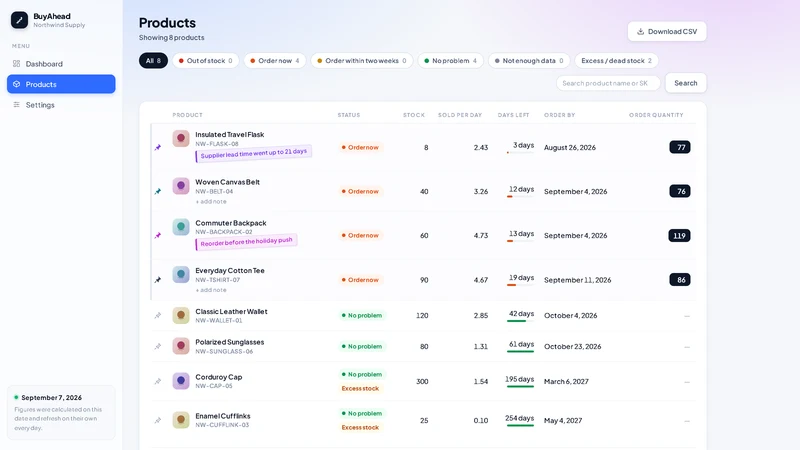
Task: Open the Settings menu item
Action: tap(61, 105)
